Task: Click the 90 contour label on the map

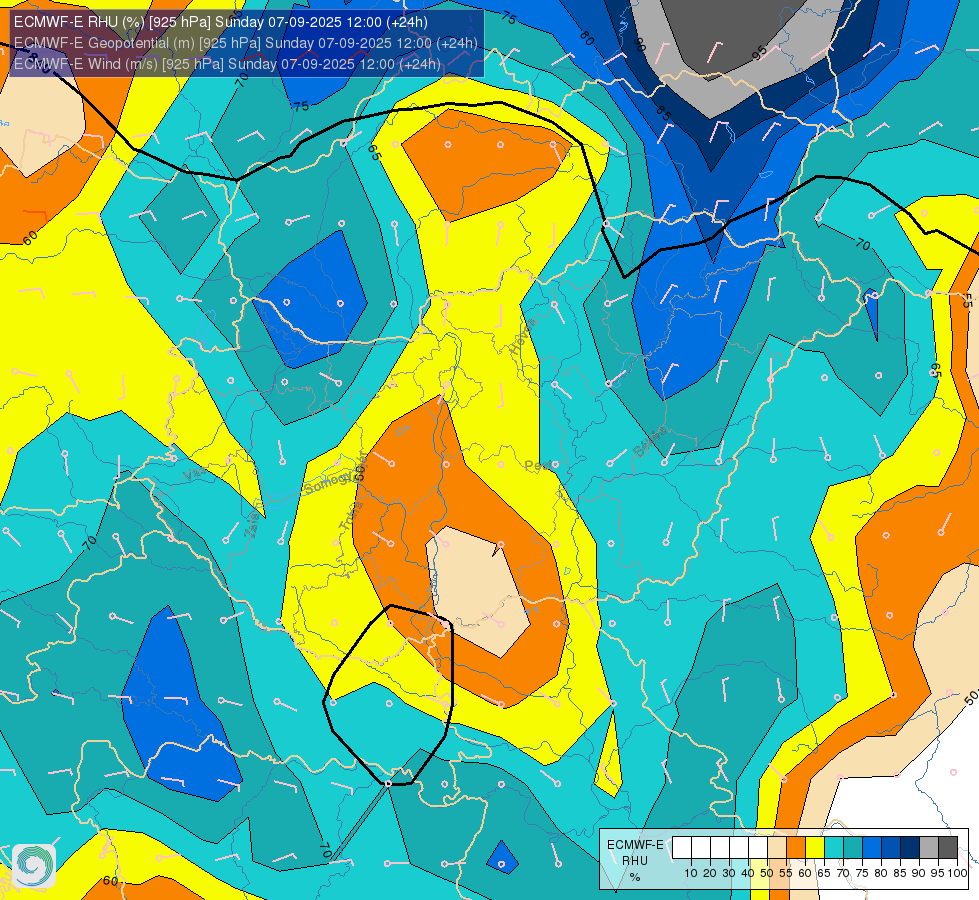Action: (x=639, y=45)
